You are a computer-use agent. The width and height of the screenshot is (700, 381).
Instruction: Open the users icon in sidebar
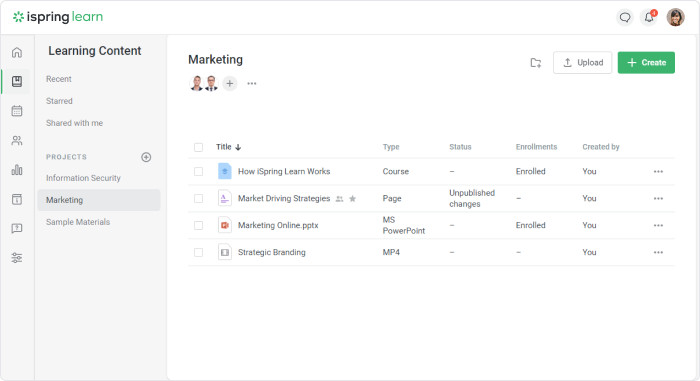17,141
